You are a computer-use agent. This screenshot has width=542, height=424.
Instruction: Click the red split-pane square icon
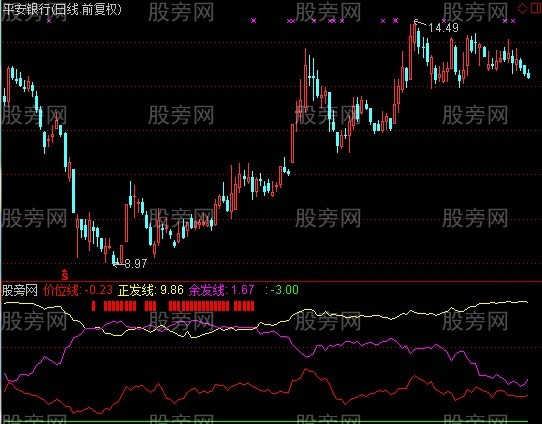point(535,8)
